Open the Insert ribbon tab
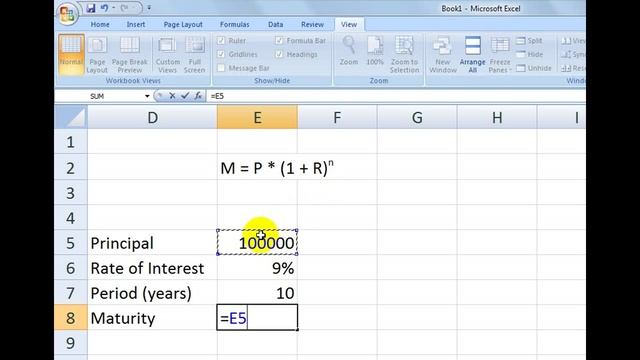This screenshot has height=360, width=640. tap(136, 24)
